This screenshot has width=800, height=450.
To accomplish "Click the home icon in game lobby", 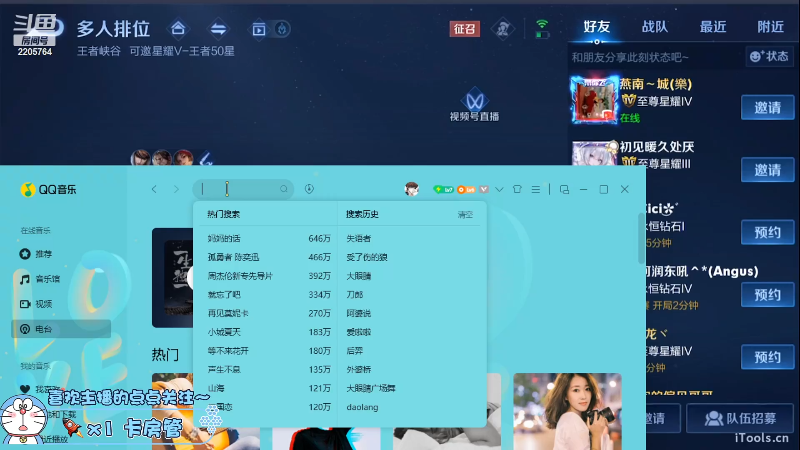I will [178, 29].
